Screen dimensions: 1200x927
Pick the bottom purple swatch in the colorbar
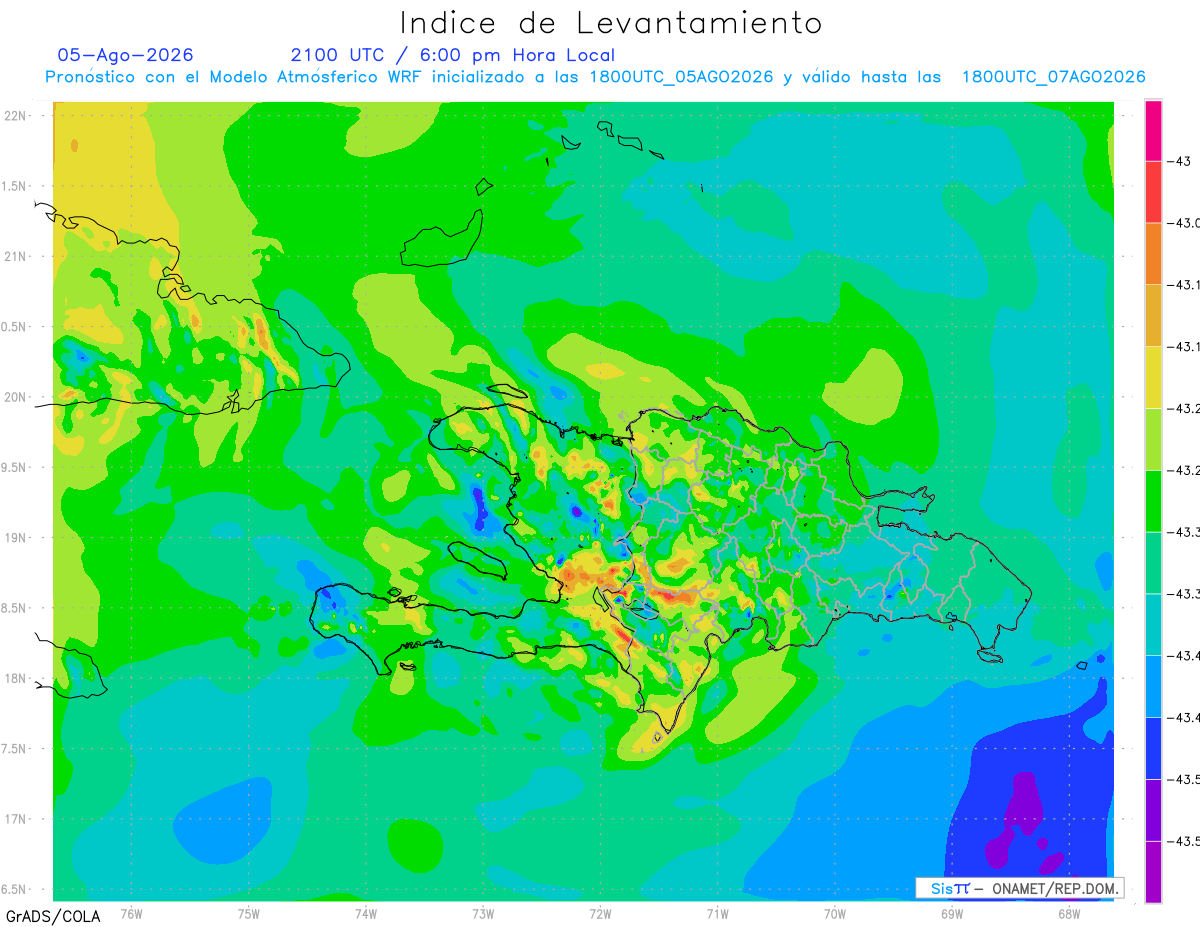(1153, 872)
